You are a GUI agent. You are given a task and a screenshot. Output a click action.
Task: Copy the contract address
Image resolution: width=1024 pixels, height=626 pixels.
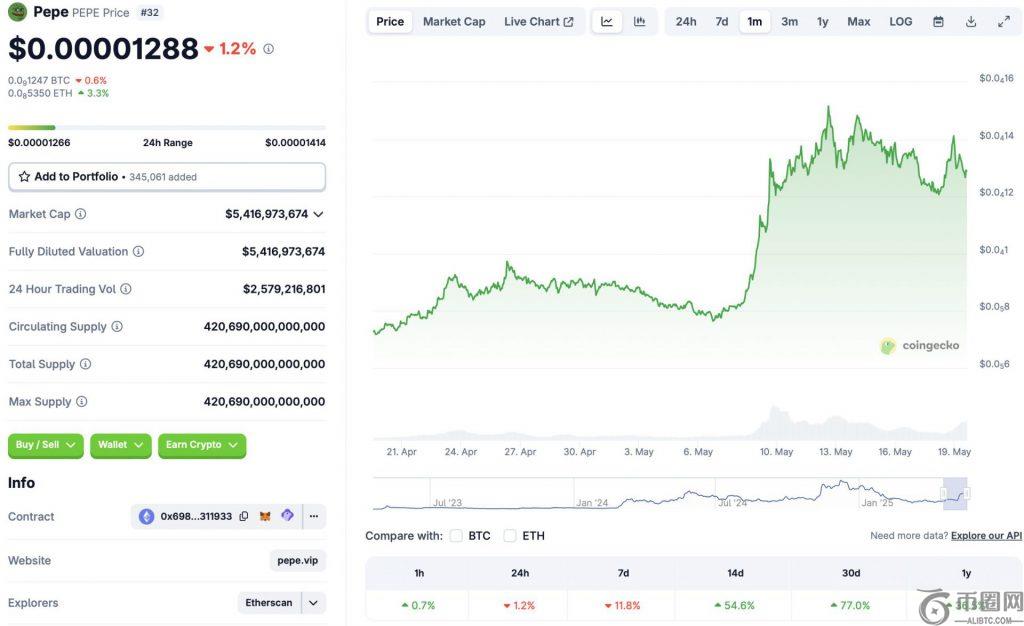(x=244, y=517)
